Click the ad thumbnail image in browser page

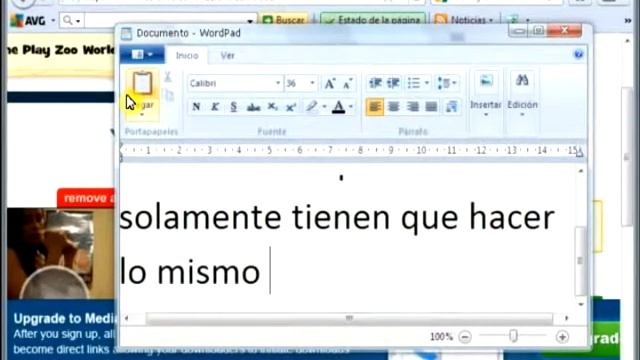(61, 253)
